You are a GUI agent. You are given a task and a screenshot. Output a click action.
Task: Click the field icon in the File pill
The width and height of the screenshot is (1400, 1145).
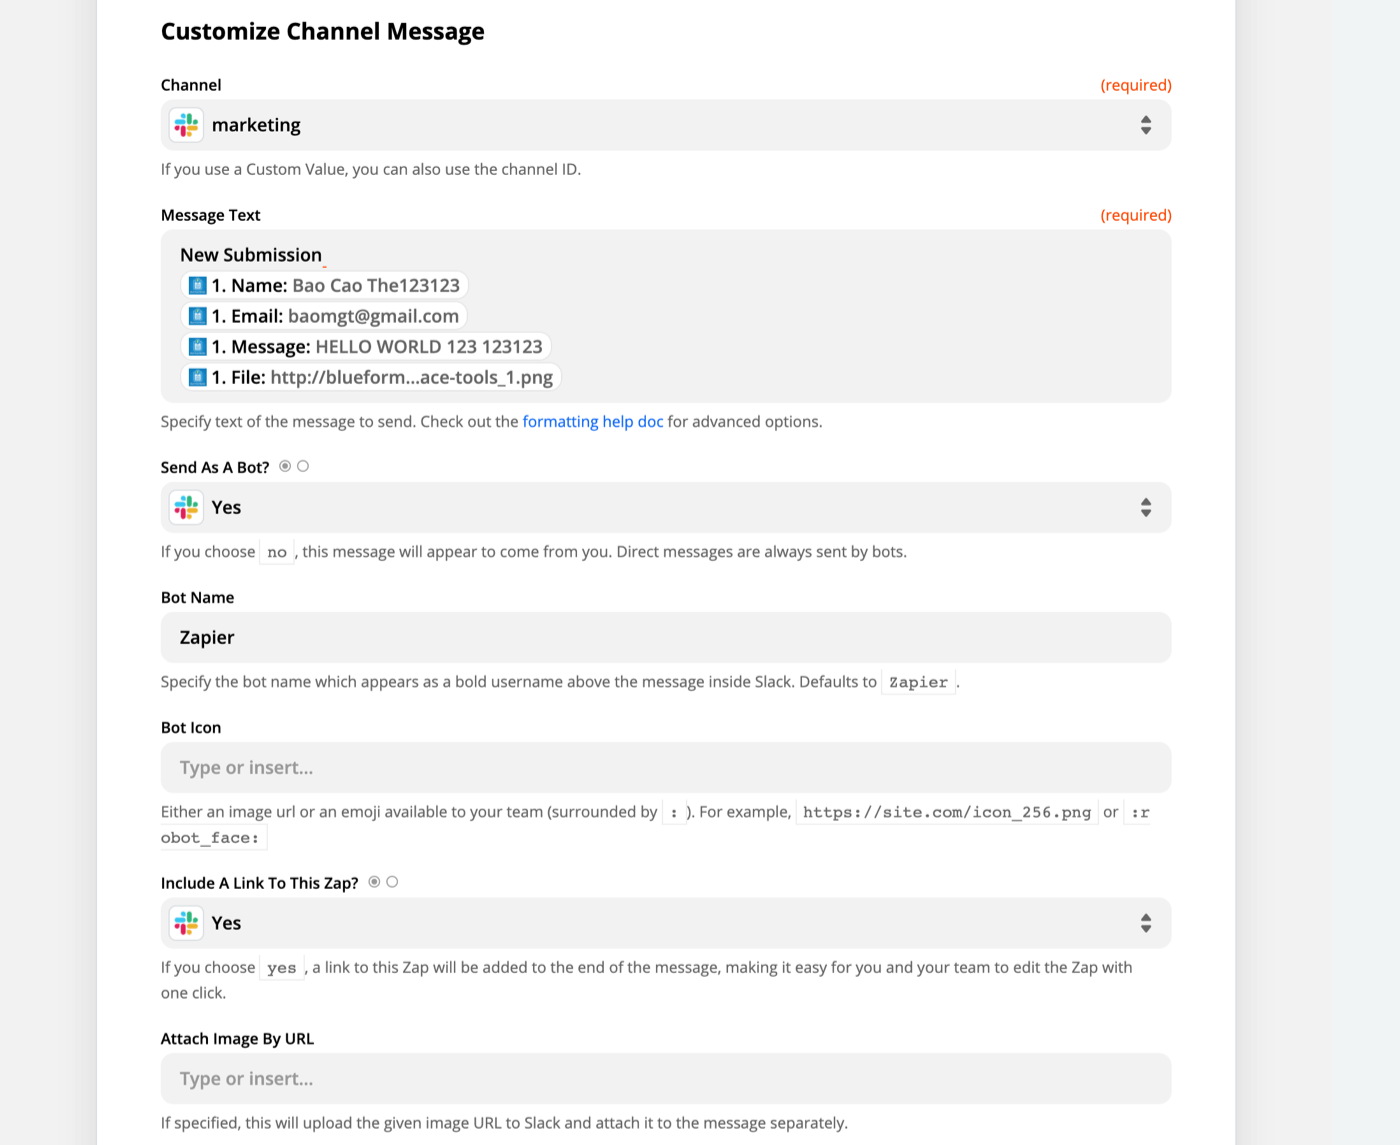(x=196, y=377)
